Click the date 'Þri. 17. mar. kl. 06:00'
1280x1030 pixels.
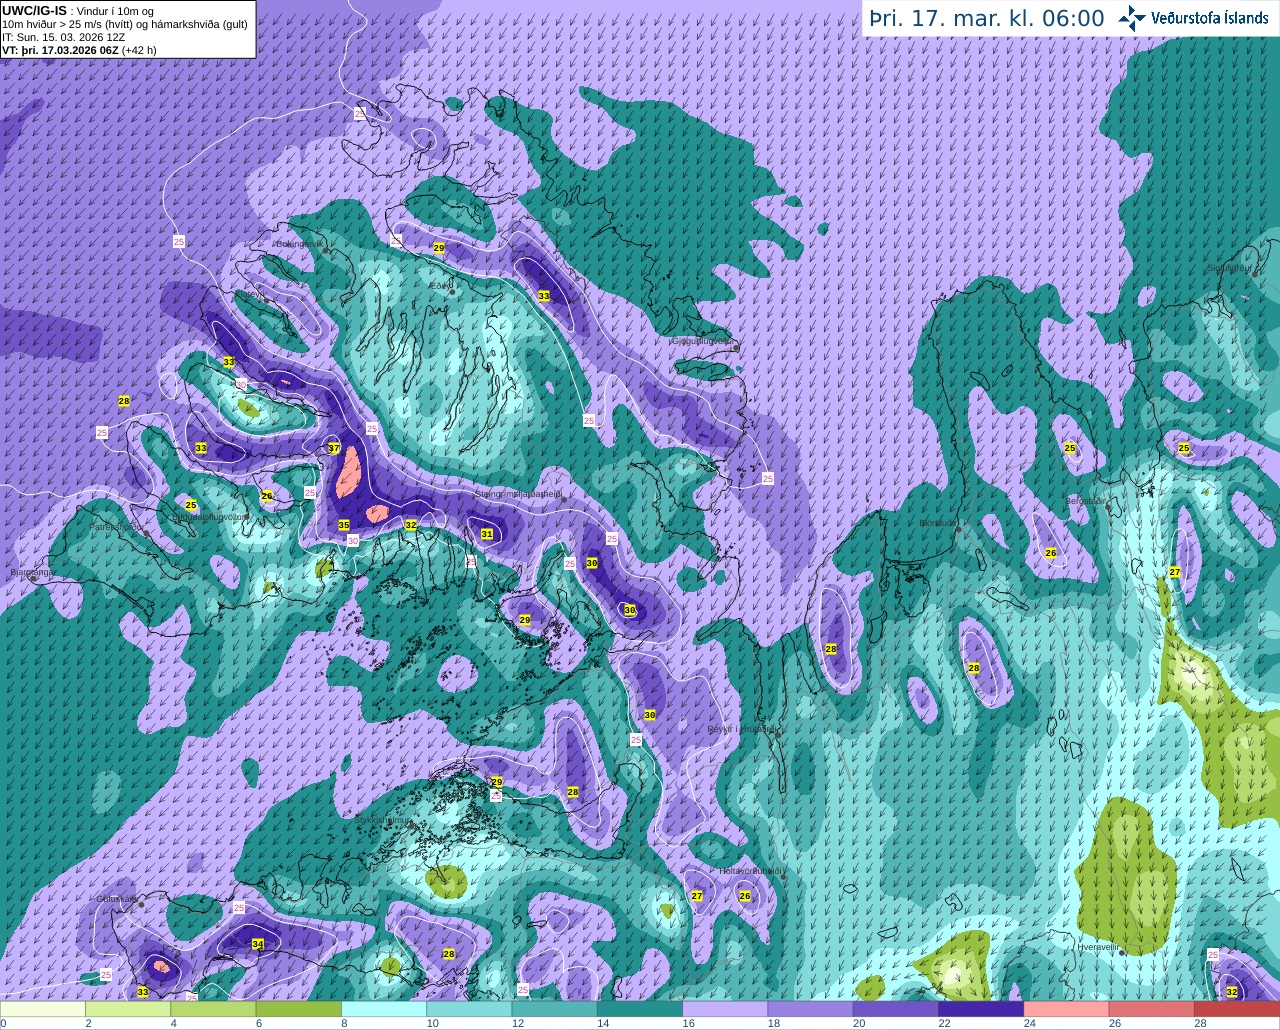coord(987,18)
